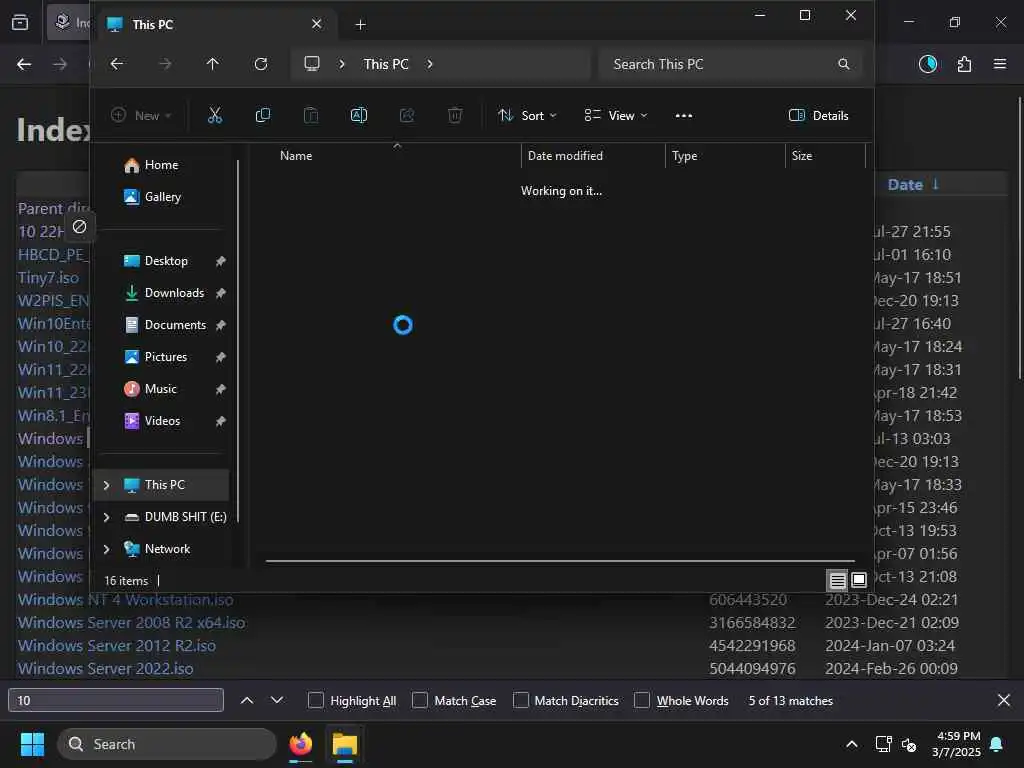Open the Windows Start menu
Screen dimensions: 1024x768
(32, 744)
